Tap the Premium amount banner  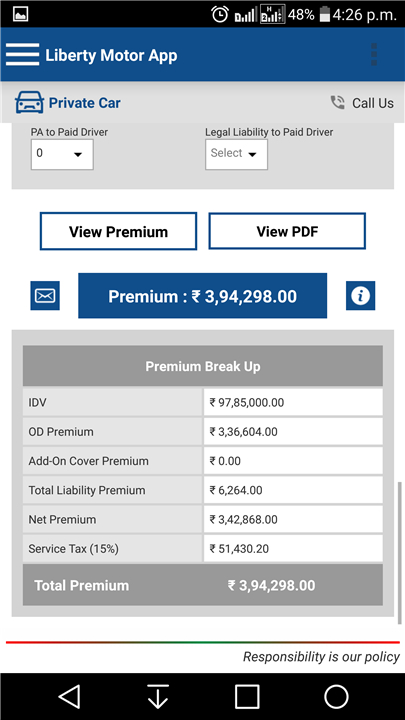(202, 296)
